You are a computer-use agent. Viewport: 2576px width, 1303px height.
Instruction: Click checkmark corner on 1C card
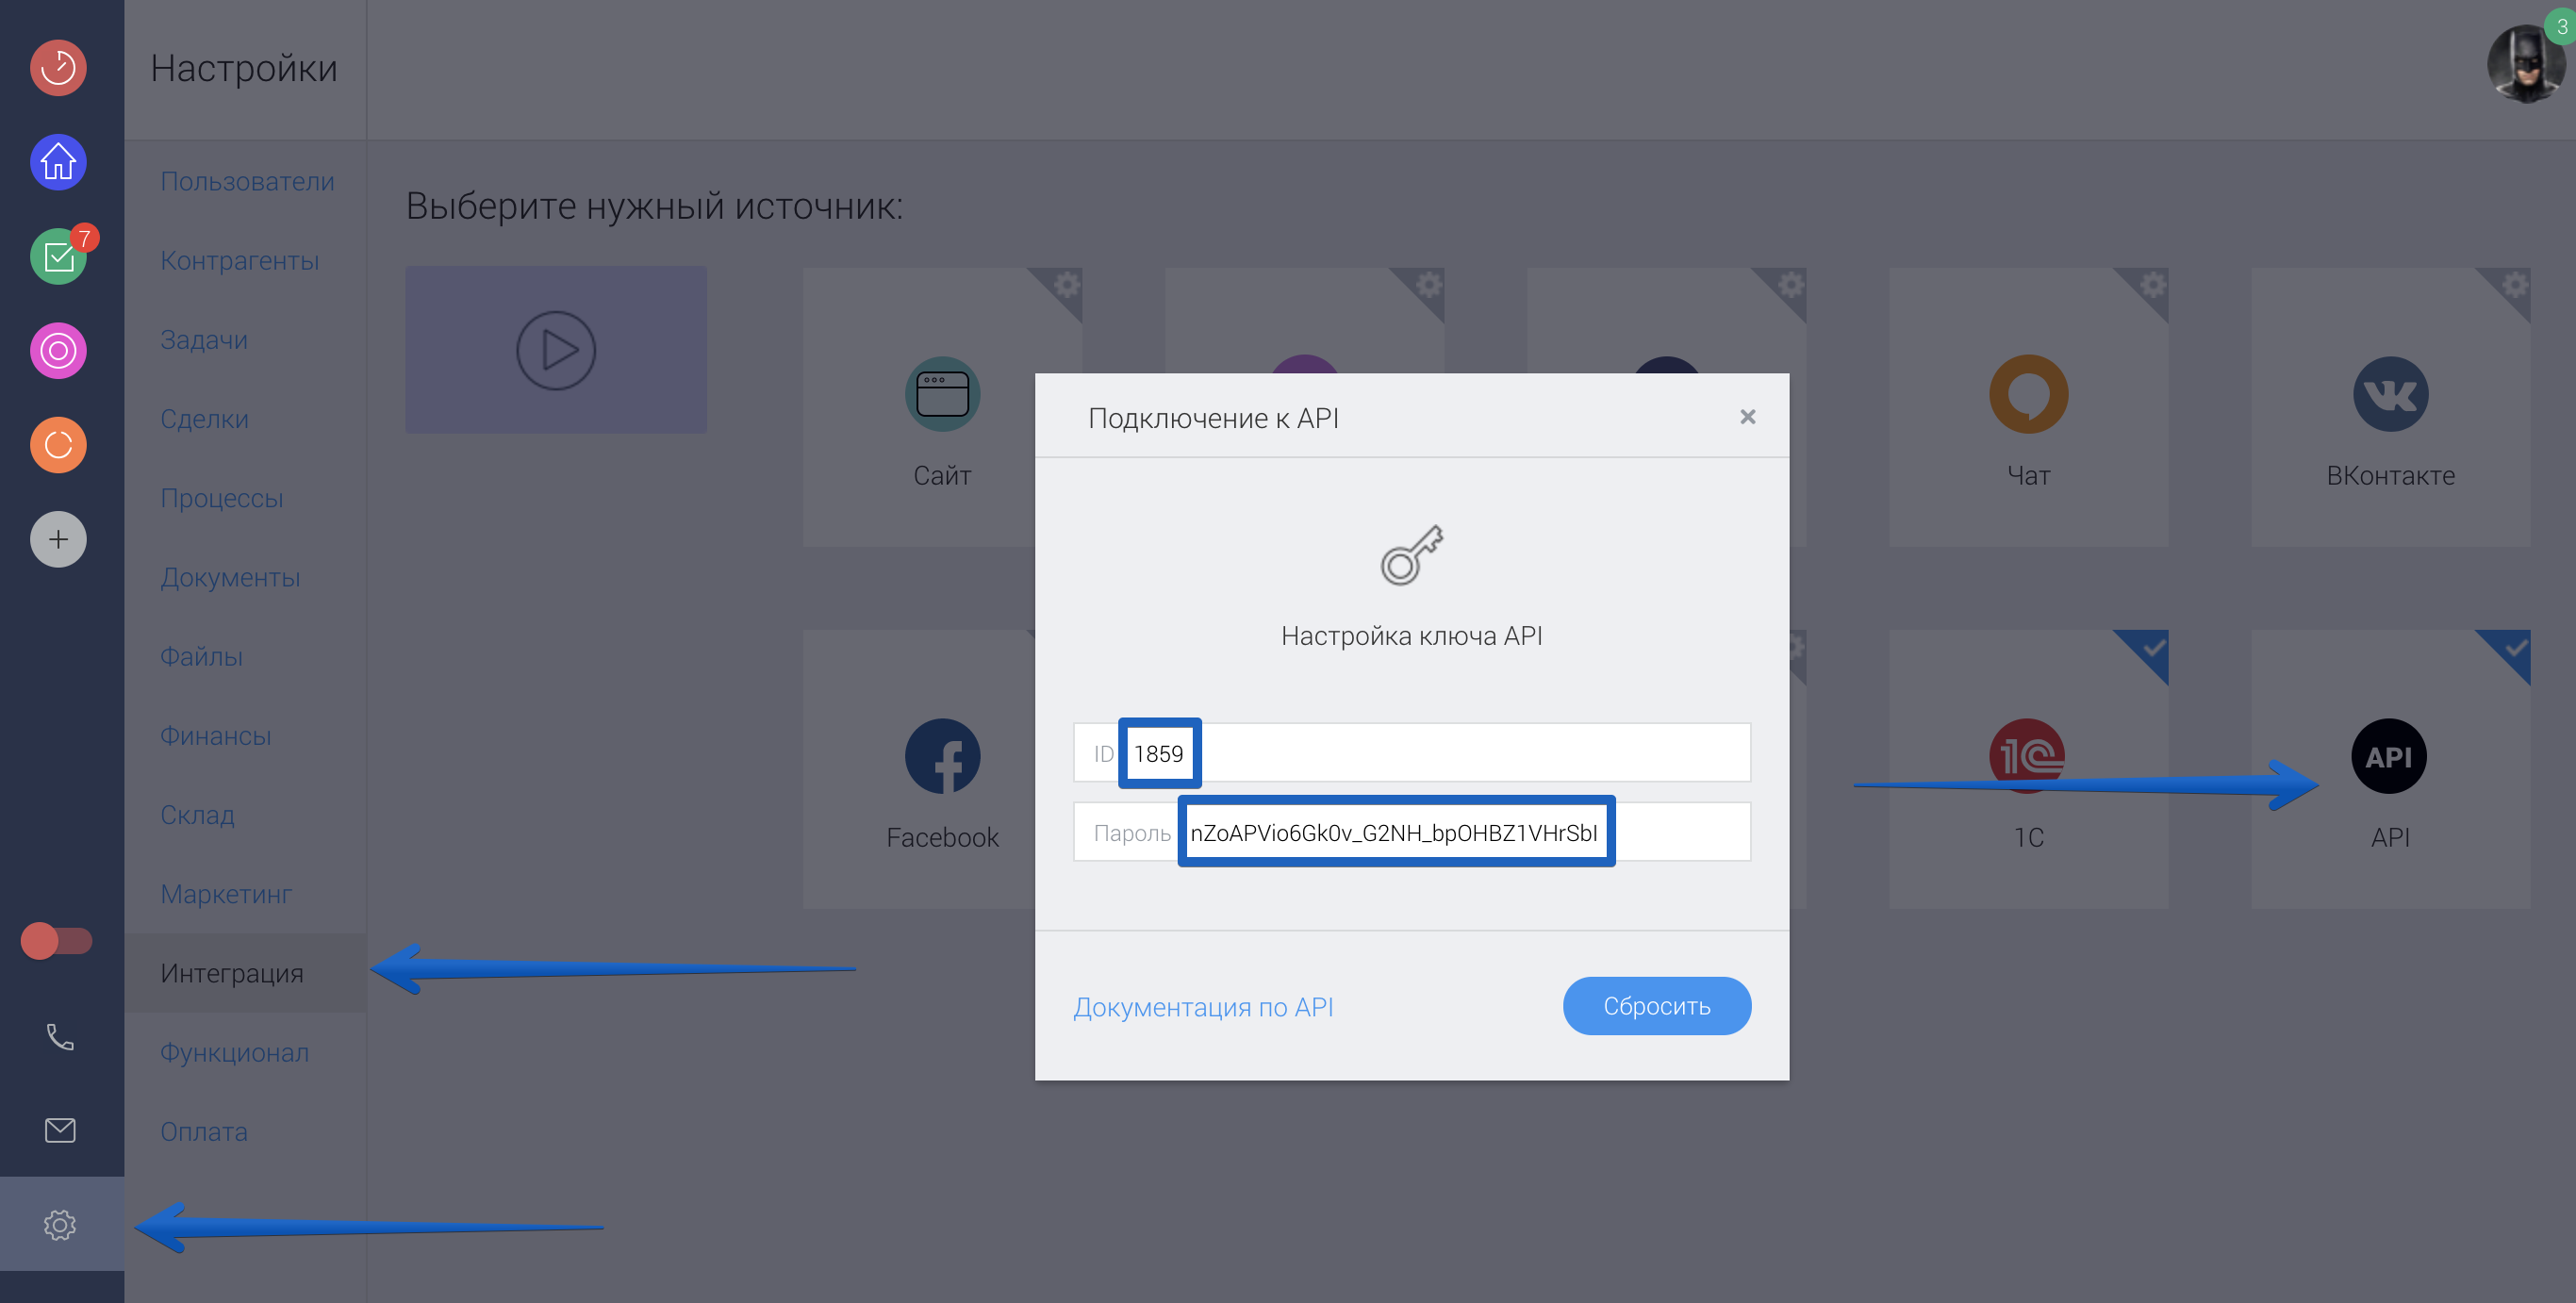2152,648
